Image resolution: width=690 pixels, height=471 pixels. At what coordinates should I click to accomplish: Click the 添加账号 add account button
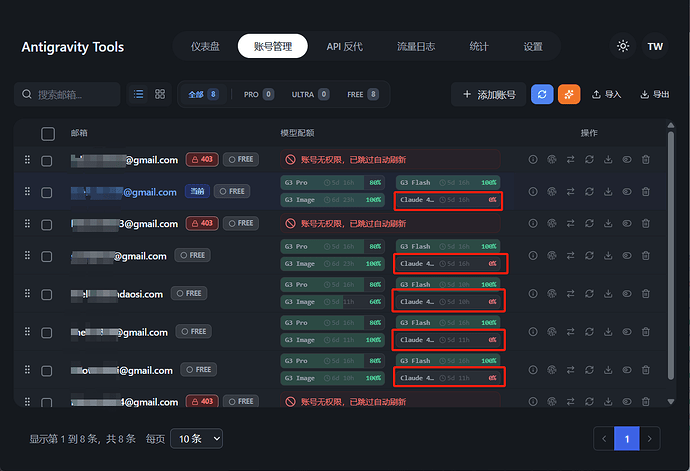(488, 94)
